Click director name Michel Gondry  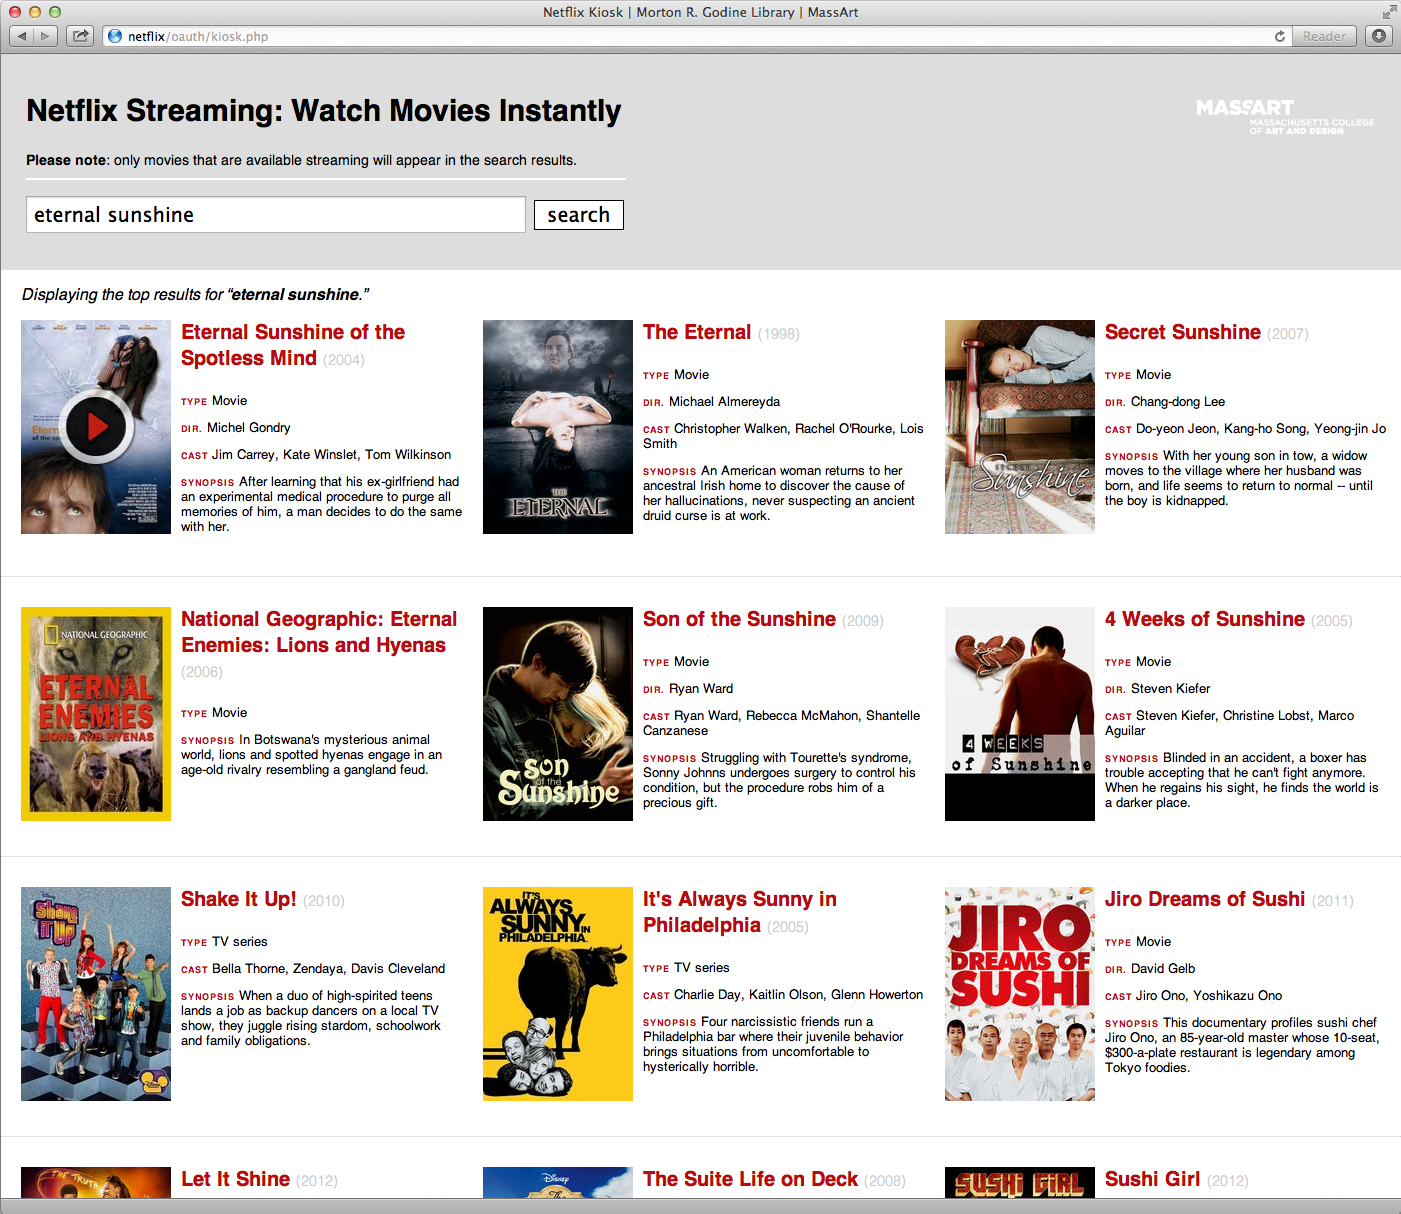249,428
